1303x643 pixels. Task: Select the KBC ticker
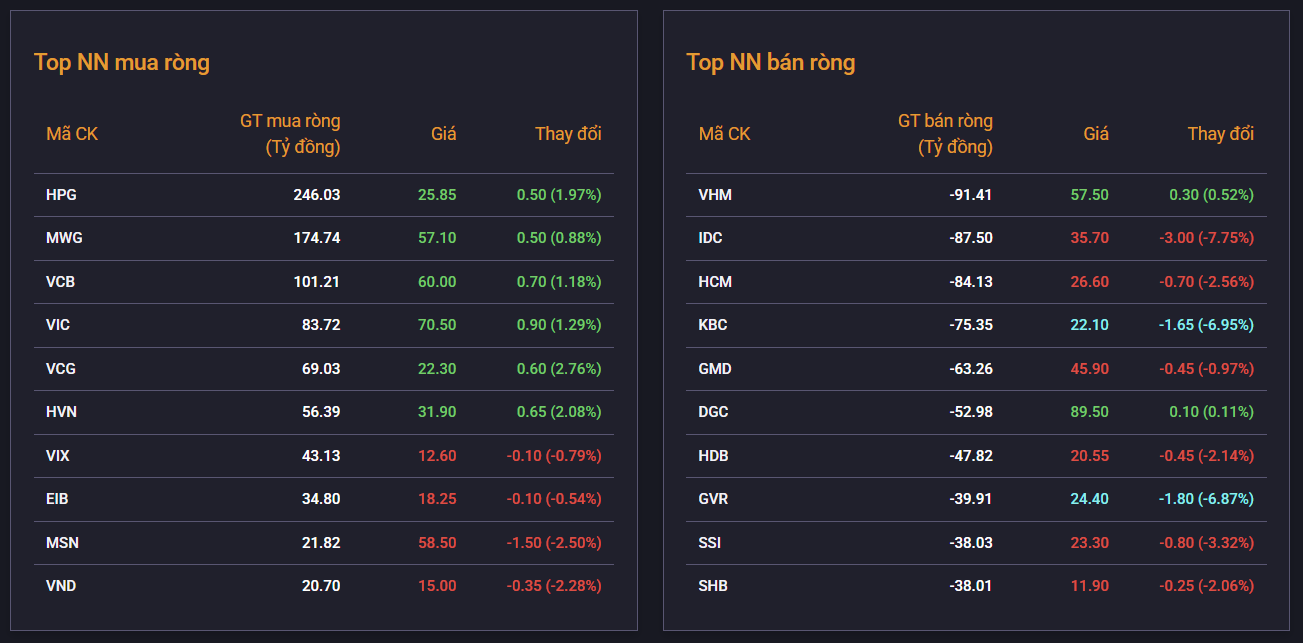(713, 325)
